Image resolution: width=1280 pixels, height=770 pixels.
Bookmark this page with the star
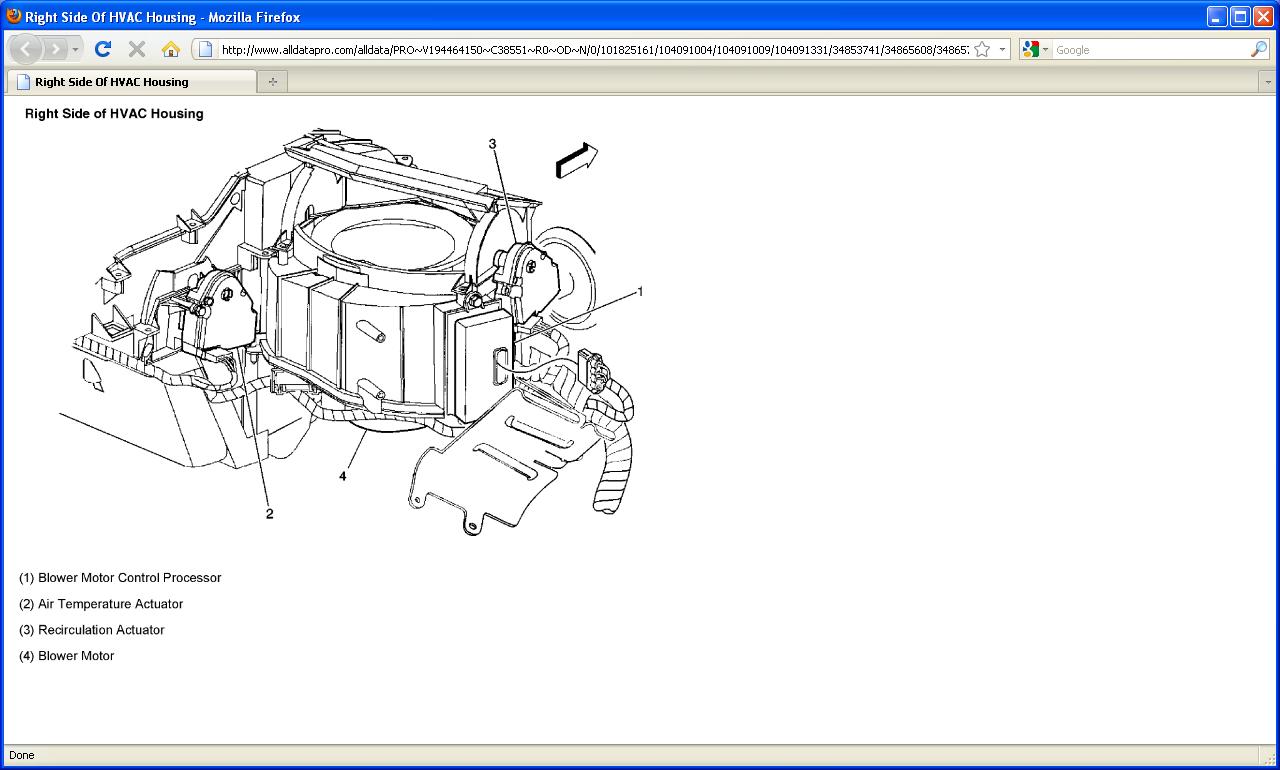click(x=982, y=49)
